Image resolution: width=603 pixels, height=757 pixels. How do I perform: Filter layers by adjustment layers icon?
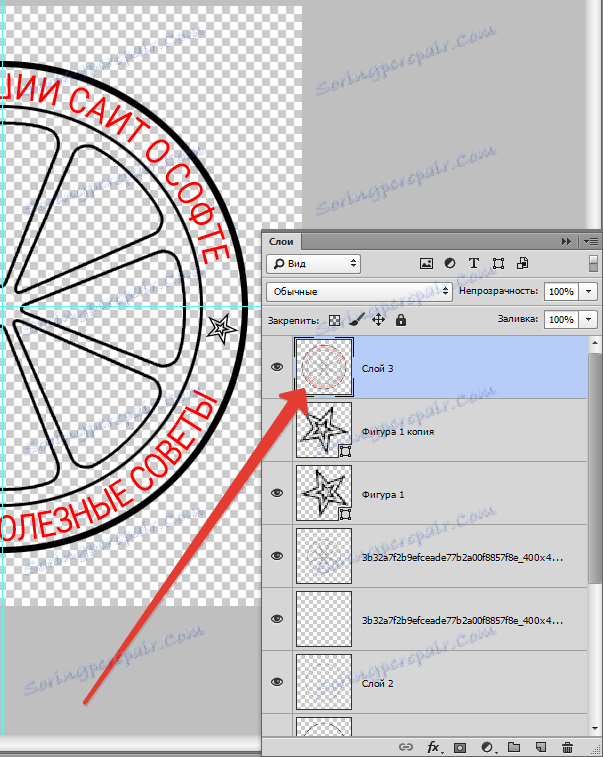[450, 264]
